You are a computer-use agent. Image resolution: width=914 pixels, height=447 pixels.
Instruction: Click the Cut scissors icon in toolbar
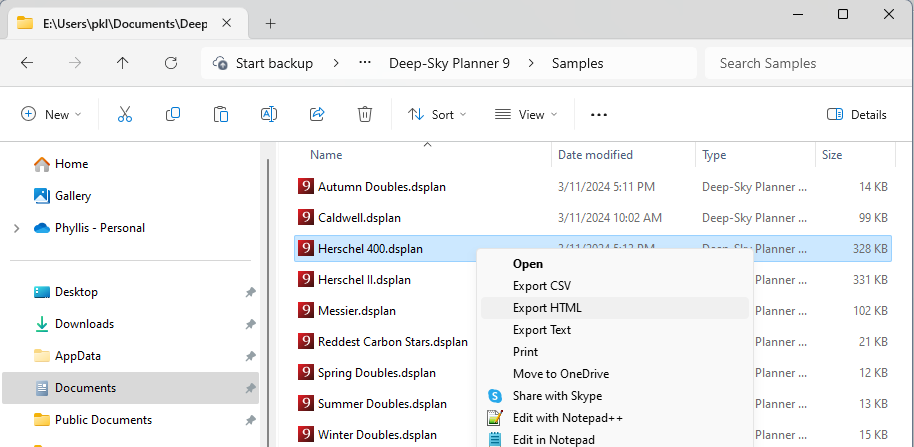(125, 114)
